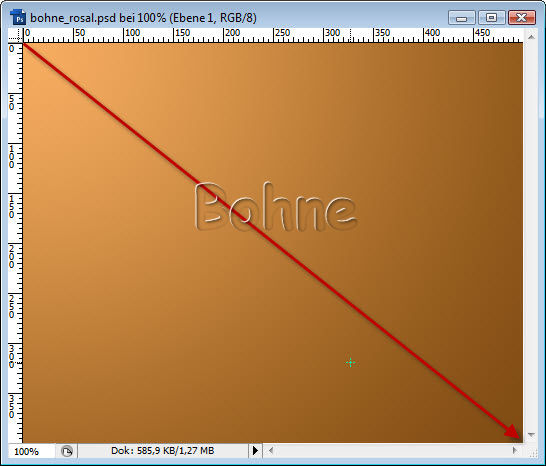546x466 pixels.
Task: Maximize the bohne_rosal.psd document window
Action: tap(491, 18)
